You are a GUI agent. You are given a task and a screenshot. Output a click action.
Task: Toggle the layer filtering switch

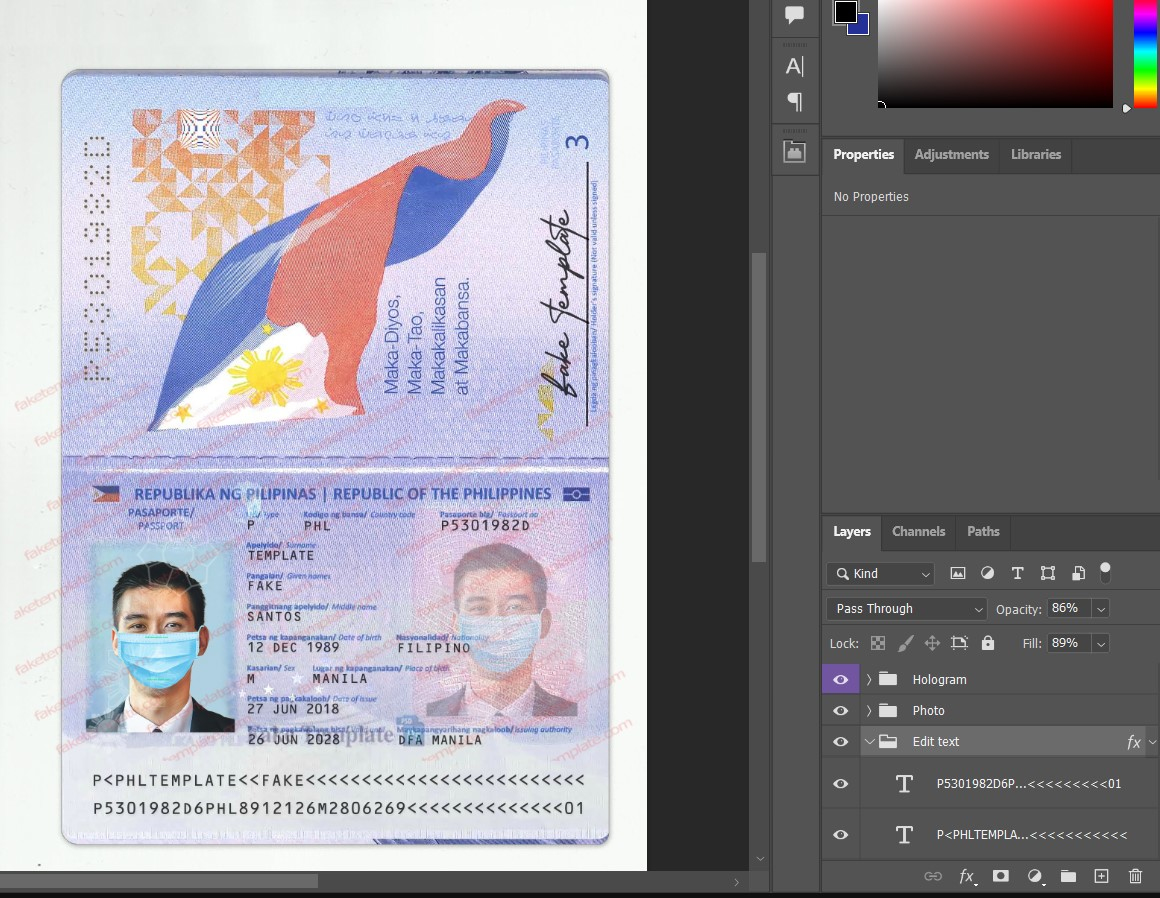(x=1105, y=573)
